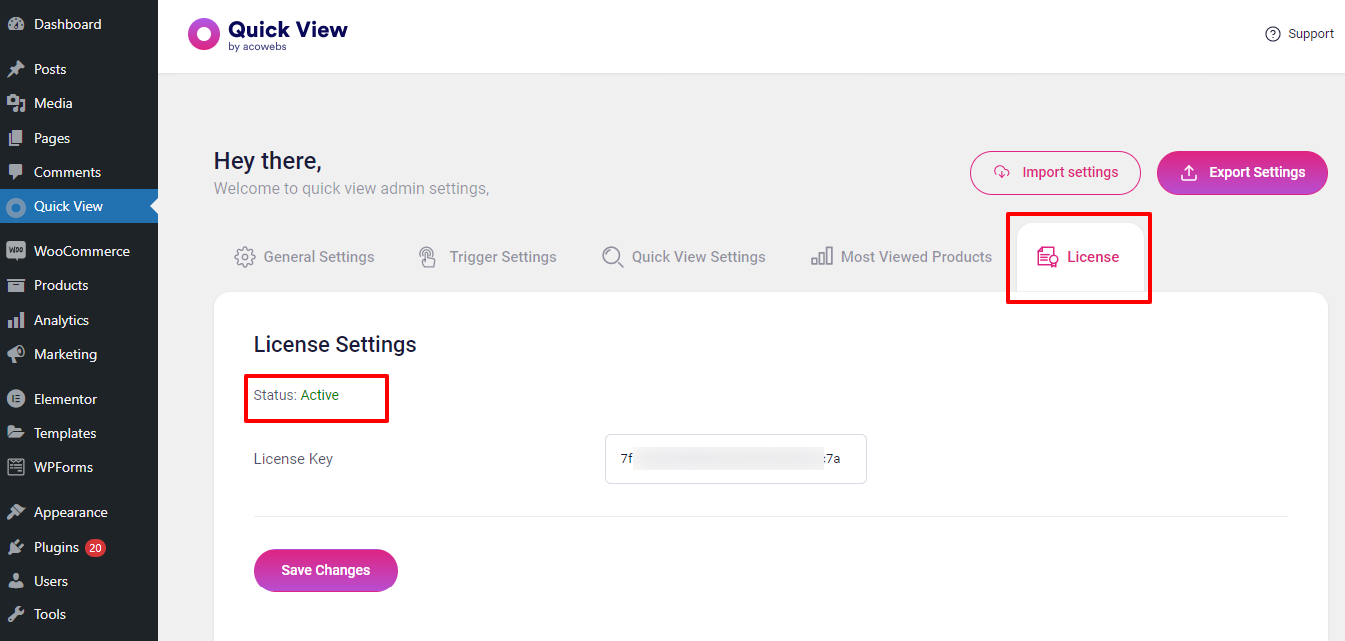Click the License Settings heading
Screen dimensions: 1345x641
335,345
